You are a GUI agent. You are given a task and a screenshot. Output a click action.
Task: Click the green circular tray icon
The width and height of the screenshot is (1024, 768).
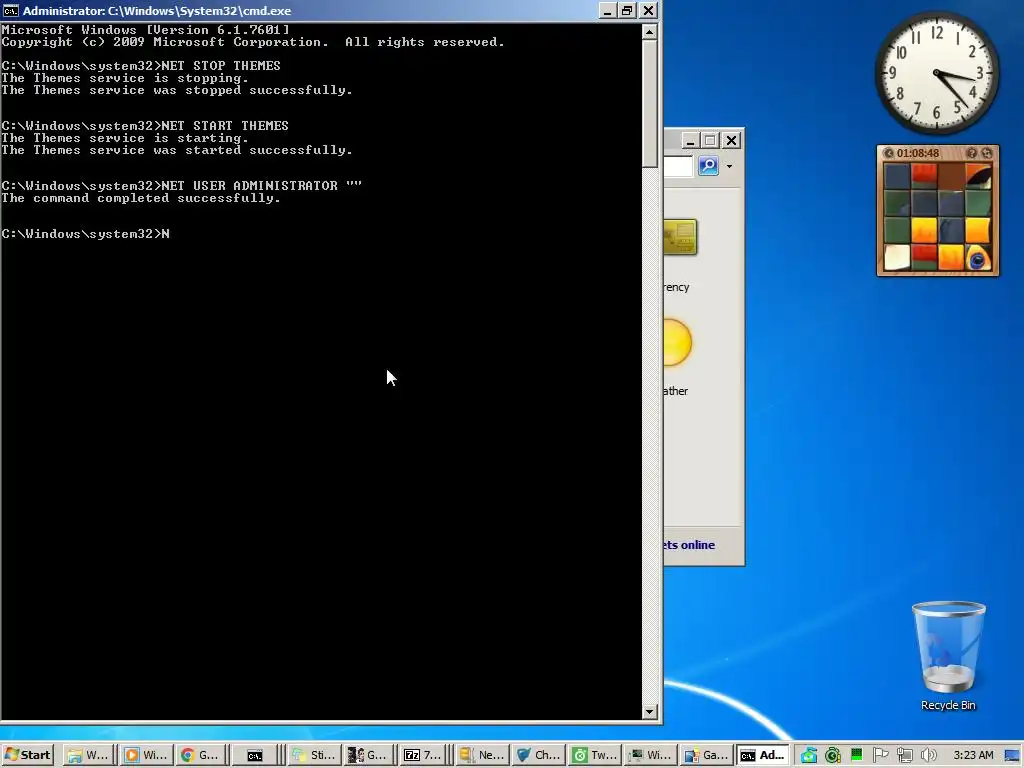point(833,756)
